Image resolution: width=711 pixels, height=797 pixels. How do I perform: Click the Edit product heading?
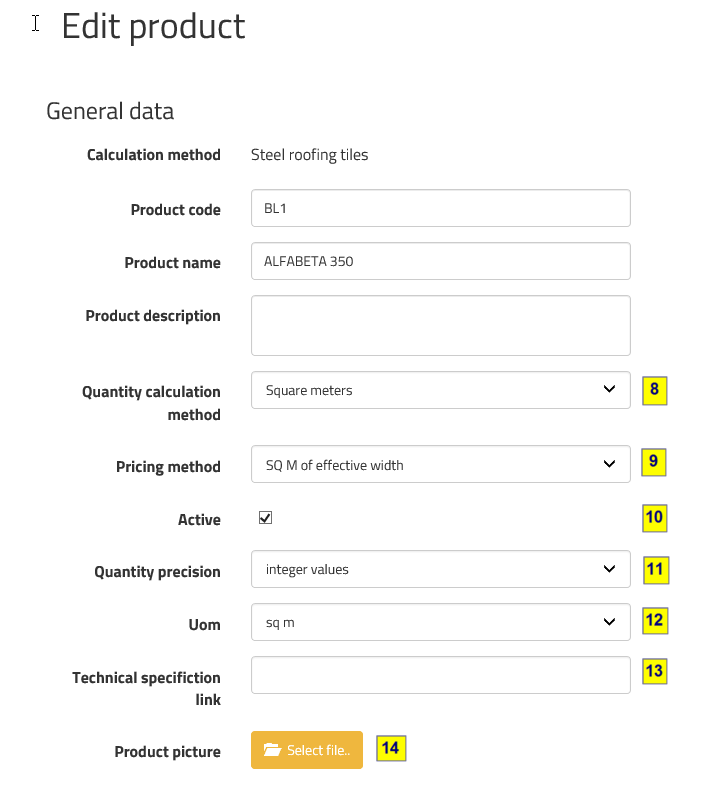coord(153,26)
